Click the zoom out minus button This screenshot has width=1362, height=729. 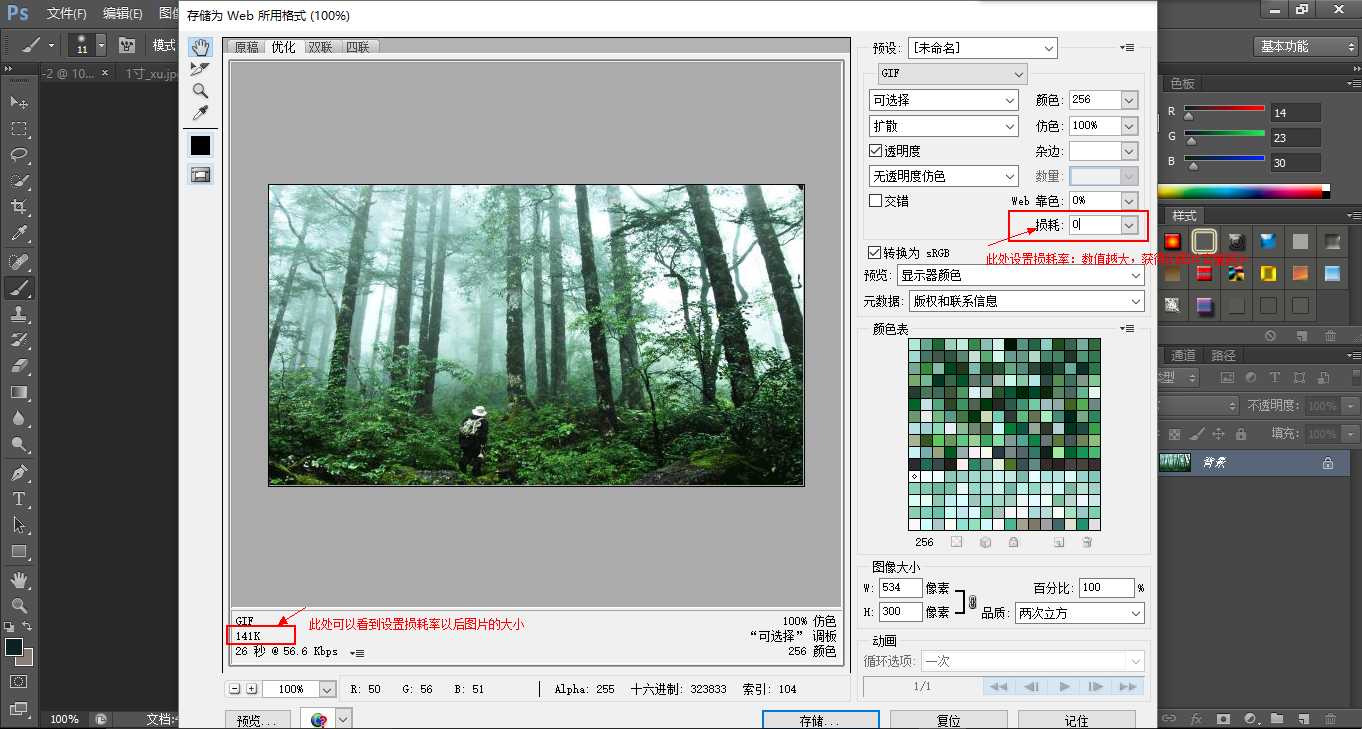(235, 689)
